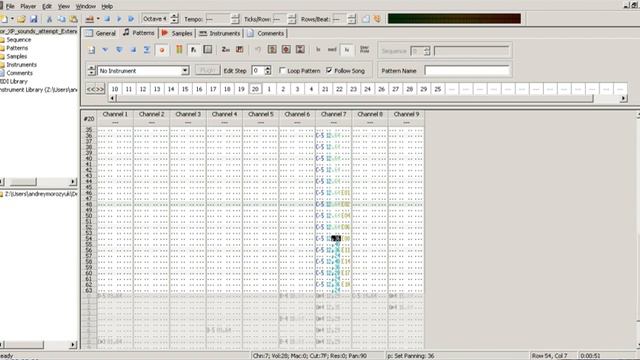Click the Rows/Beat spinner arrows

[x=351, y=19]
